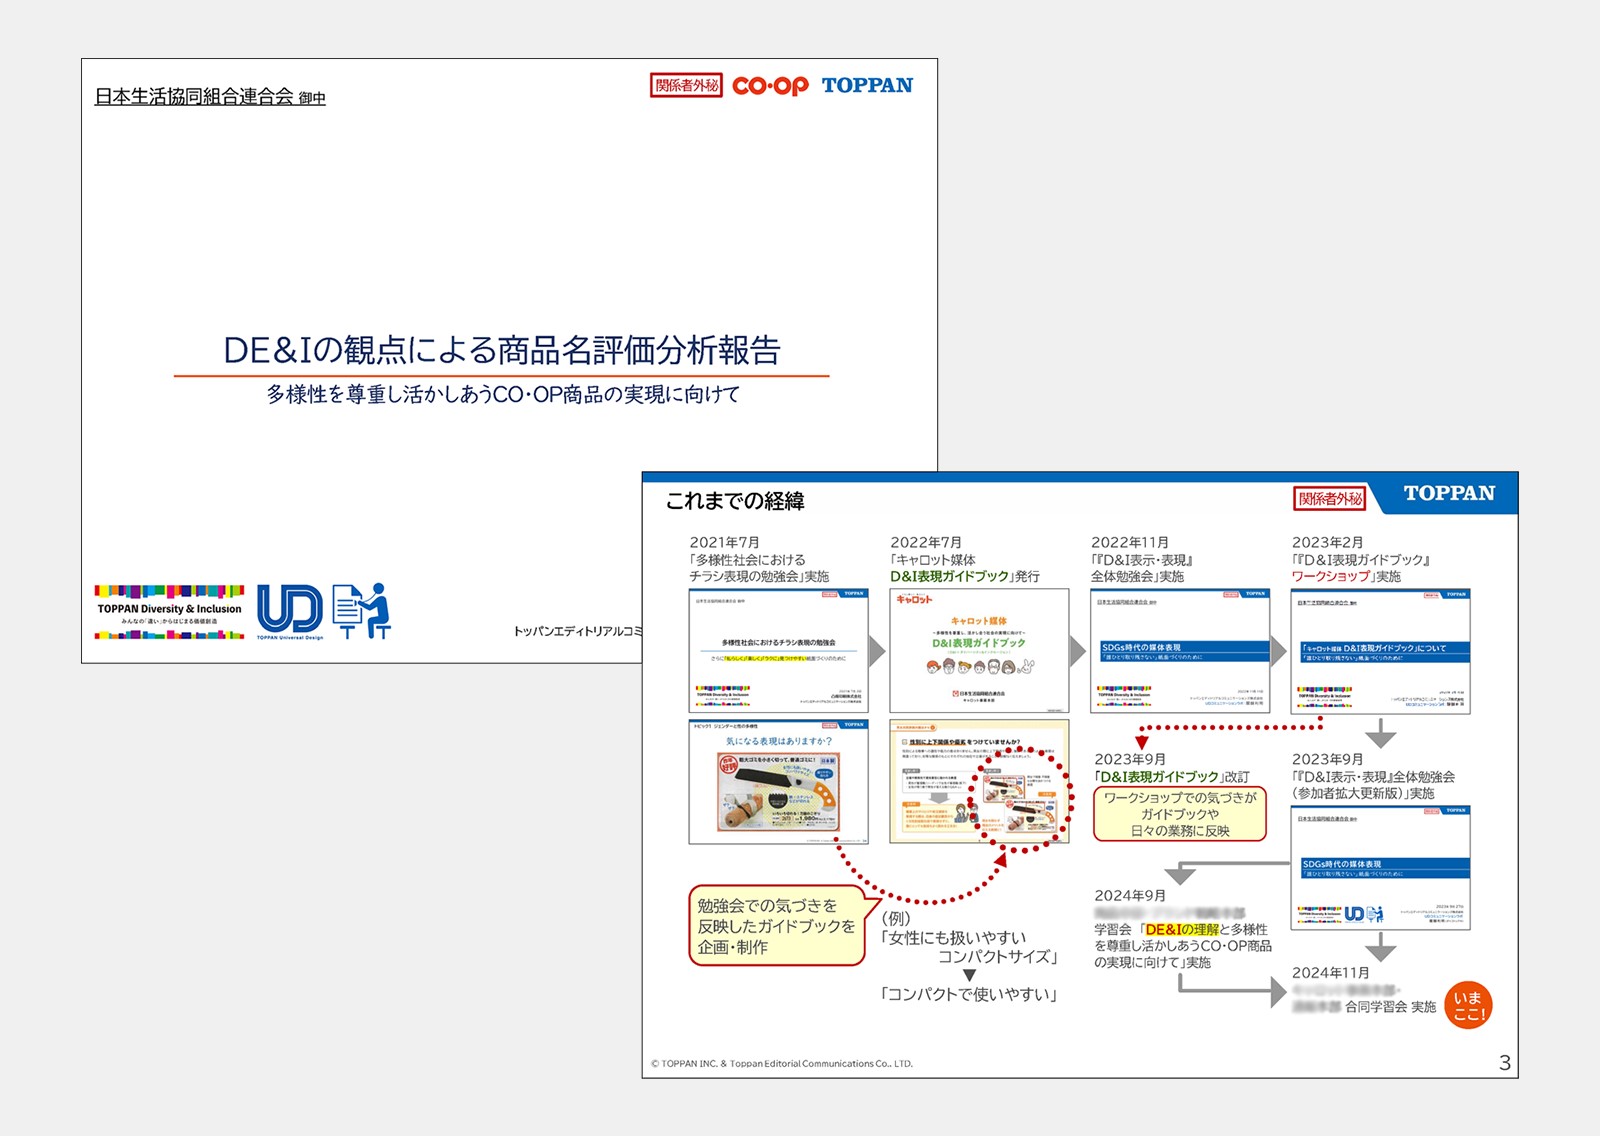Click the 2024年11月 date label

point(1331,973)
